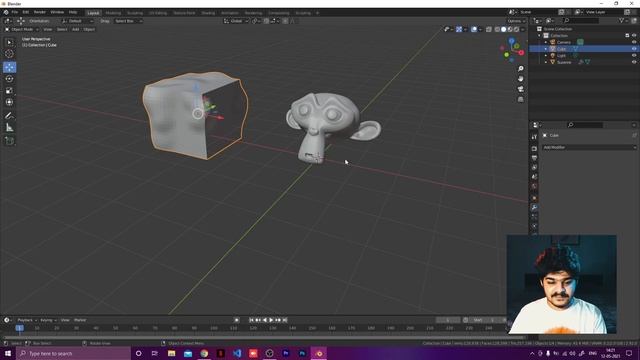Switch to Wireframe viewport shading
Viewport: 640px width, 360px height.
pos(497,29)
